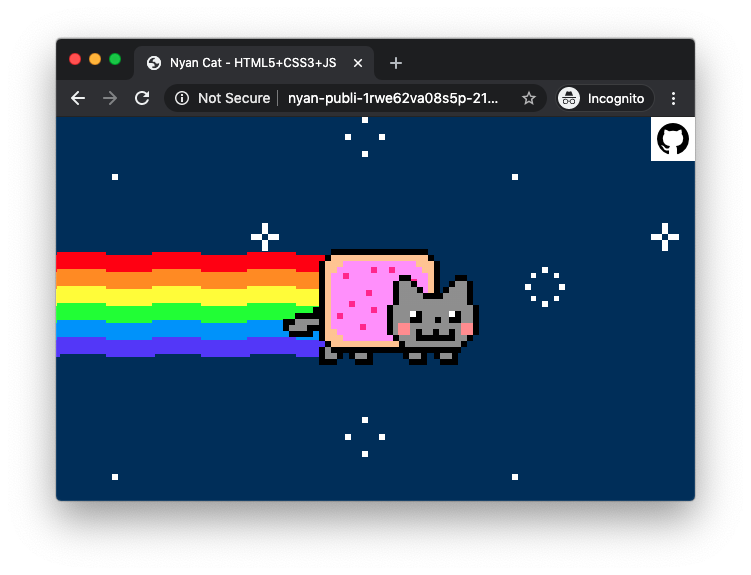Close the Nyan Cat tab
Image resolution: width=751 pixels, height=575 pixels.
pyautogui.click(x=358, y=63)
